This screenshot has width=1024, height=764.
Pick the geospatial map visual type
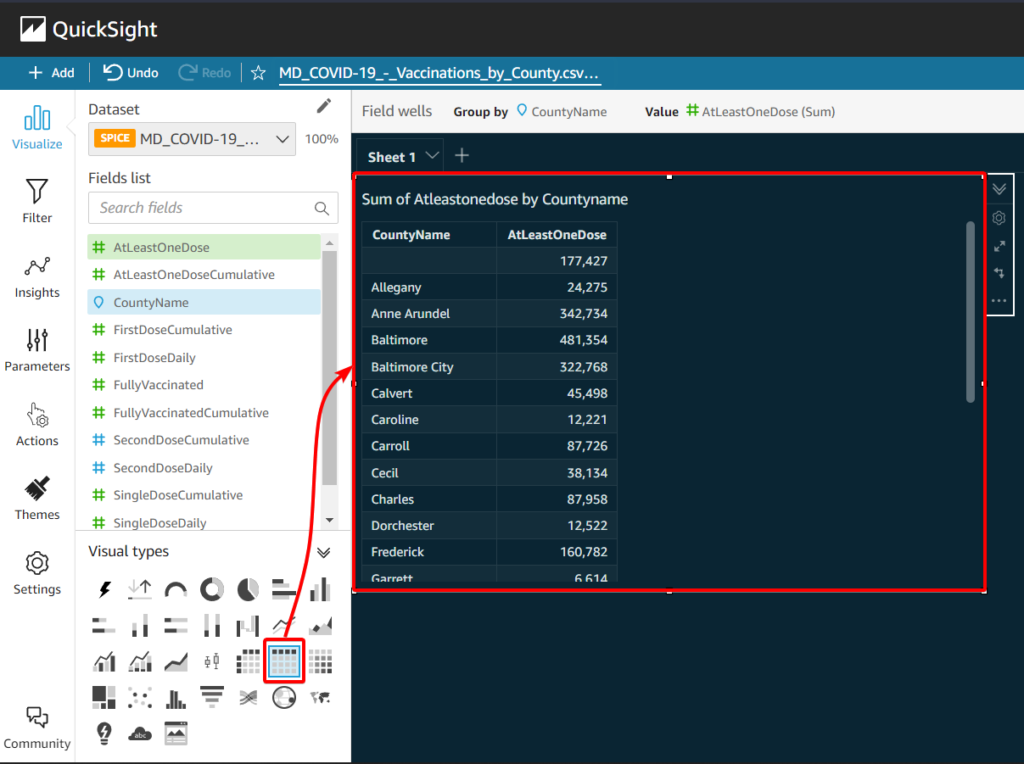click(284, 697)
